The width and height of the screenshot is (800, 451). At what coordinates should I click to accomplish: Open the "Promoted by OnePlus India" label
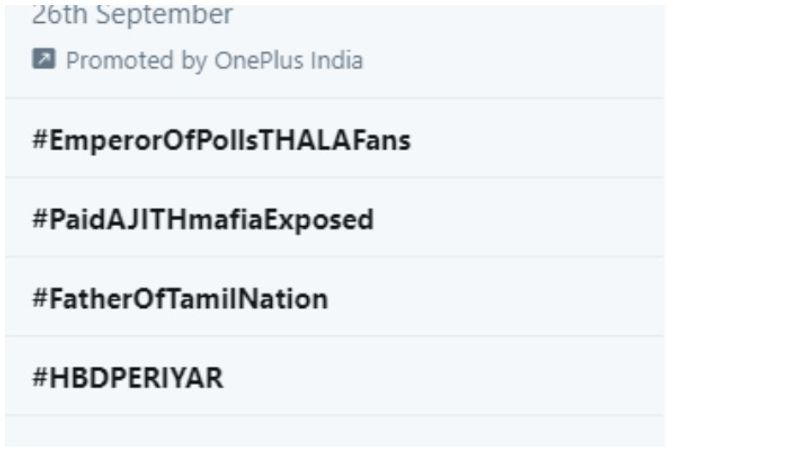pos(214,60)
